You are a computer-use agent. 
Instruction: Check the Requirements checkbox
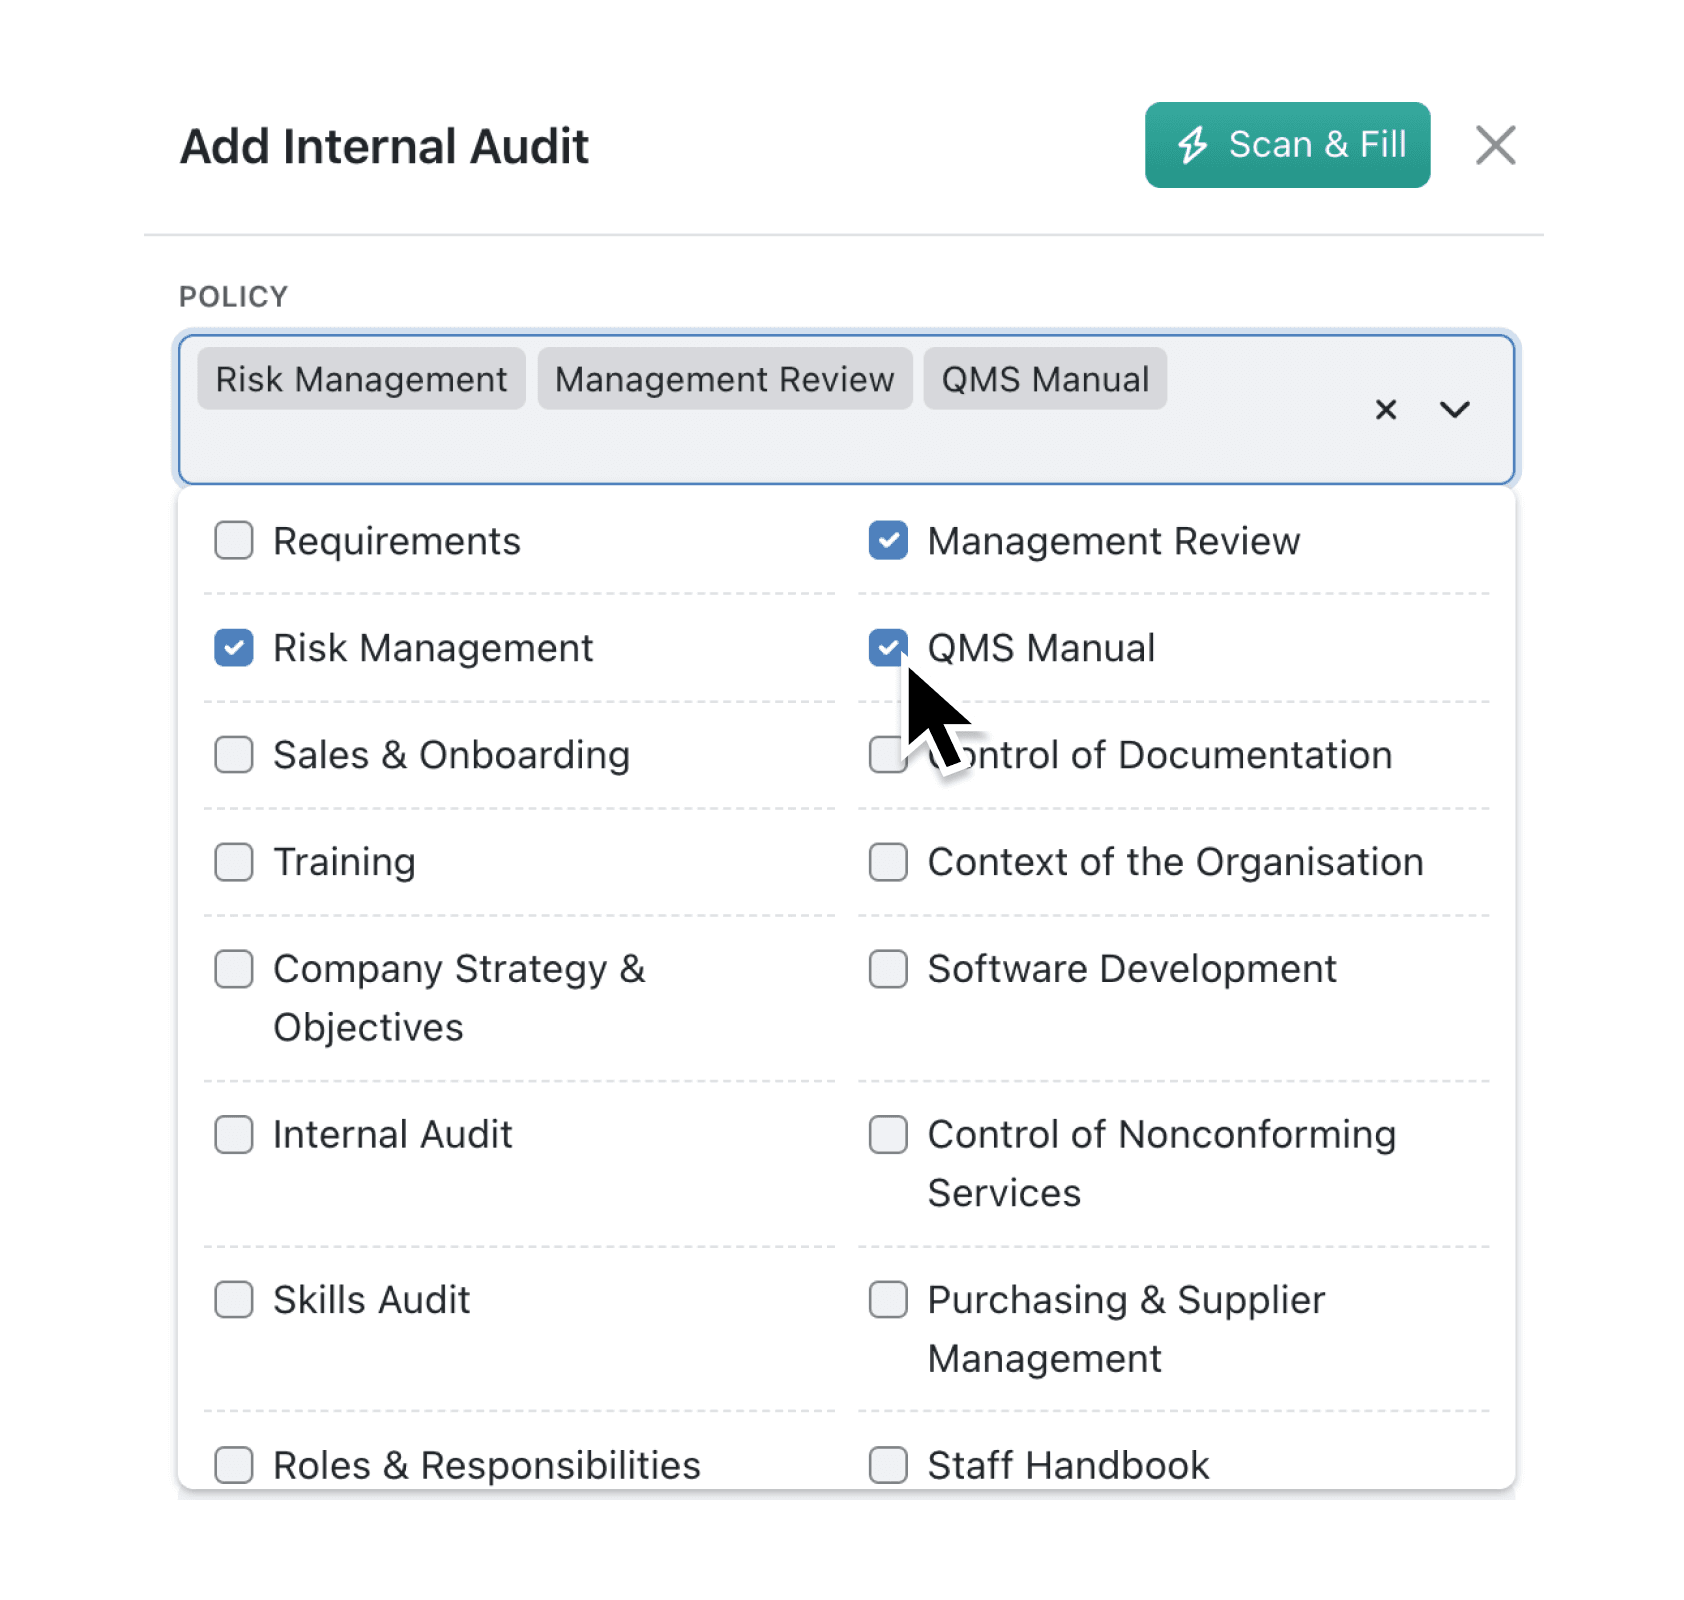[x=233, y=541]
